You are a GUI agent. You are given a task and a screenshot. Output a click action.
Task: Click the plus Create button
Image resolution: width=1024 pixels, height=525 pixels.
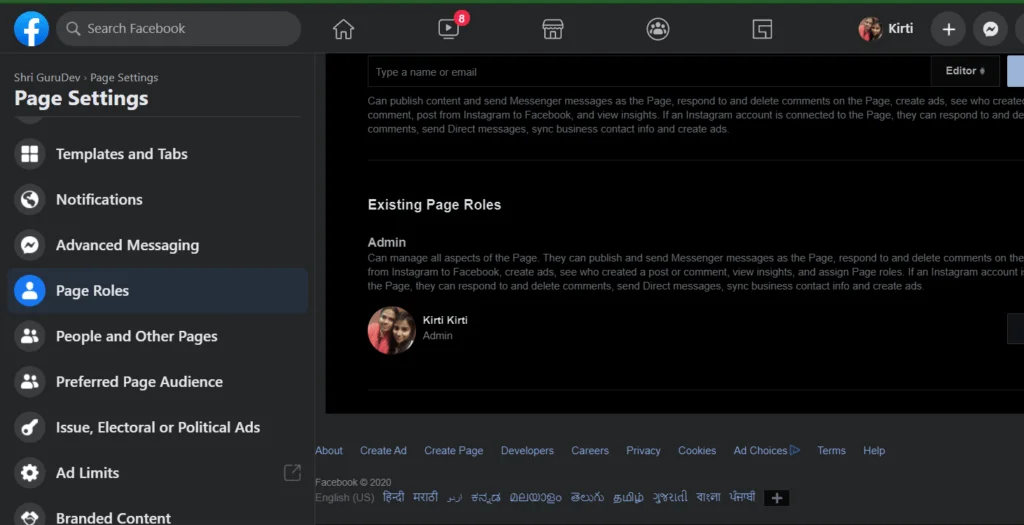948,29
